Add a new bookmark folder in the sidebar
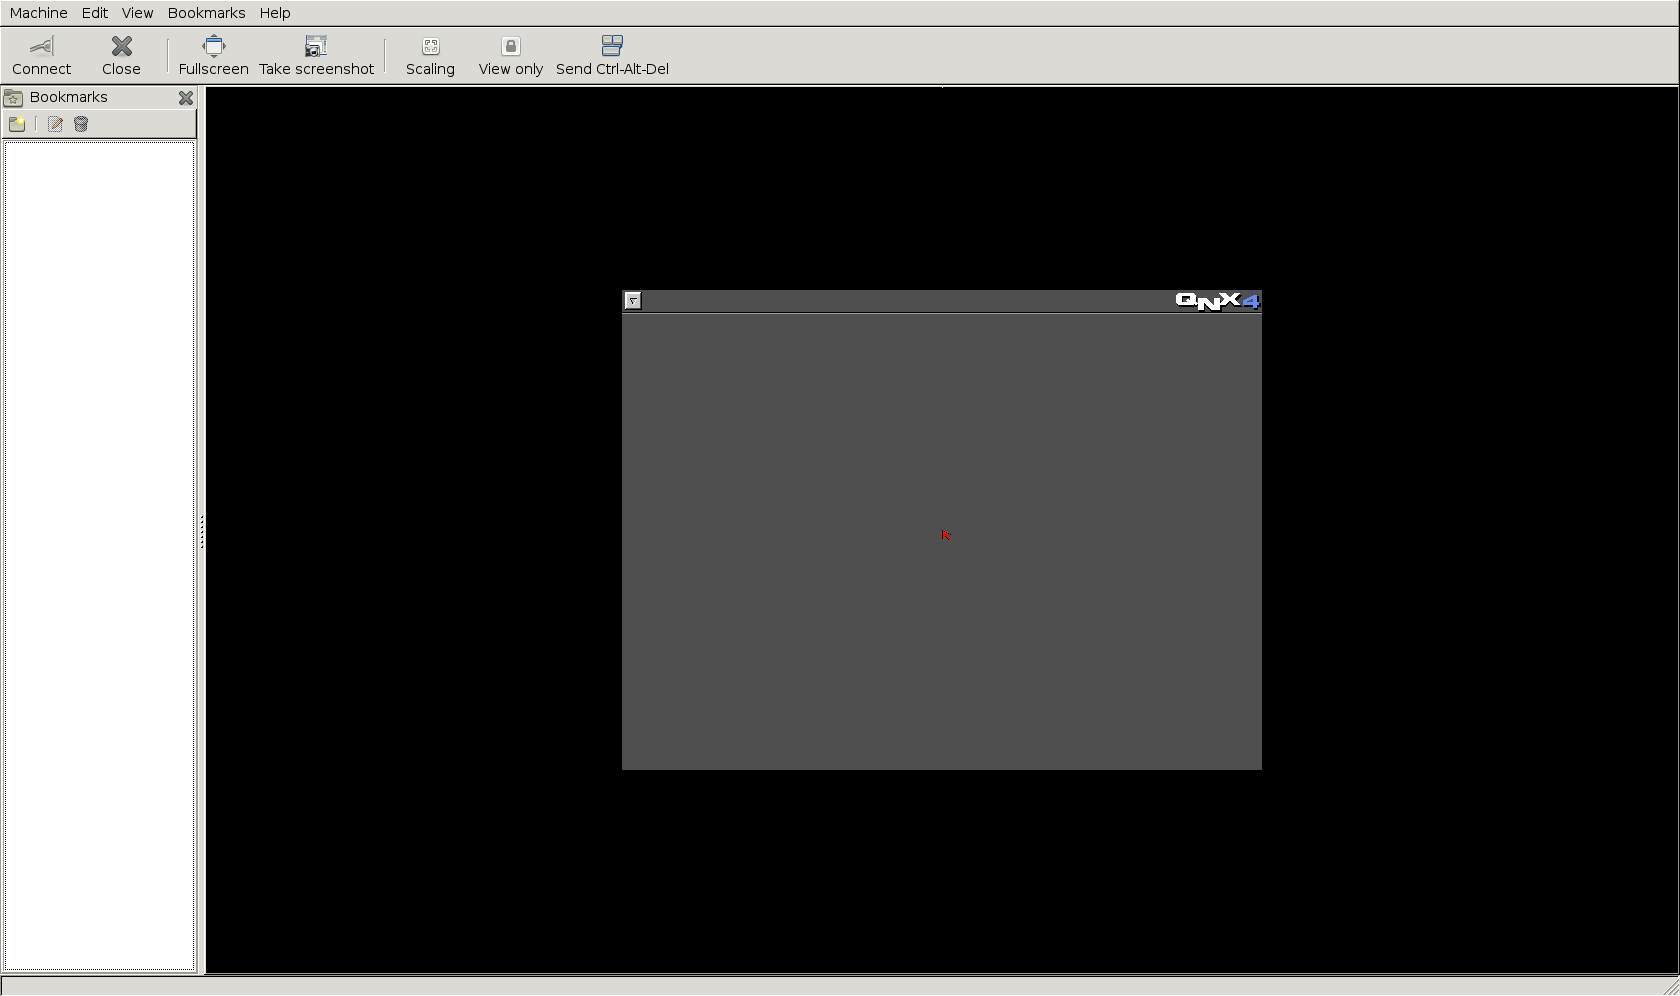Image resolution: width=1680 pixels, height=996 pixels. click(17, 124)
